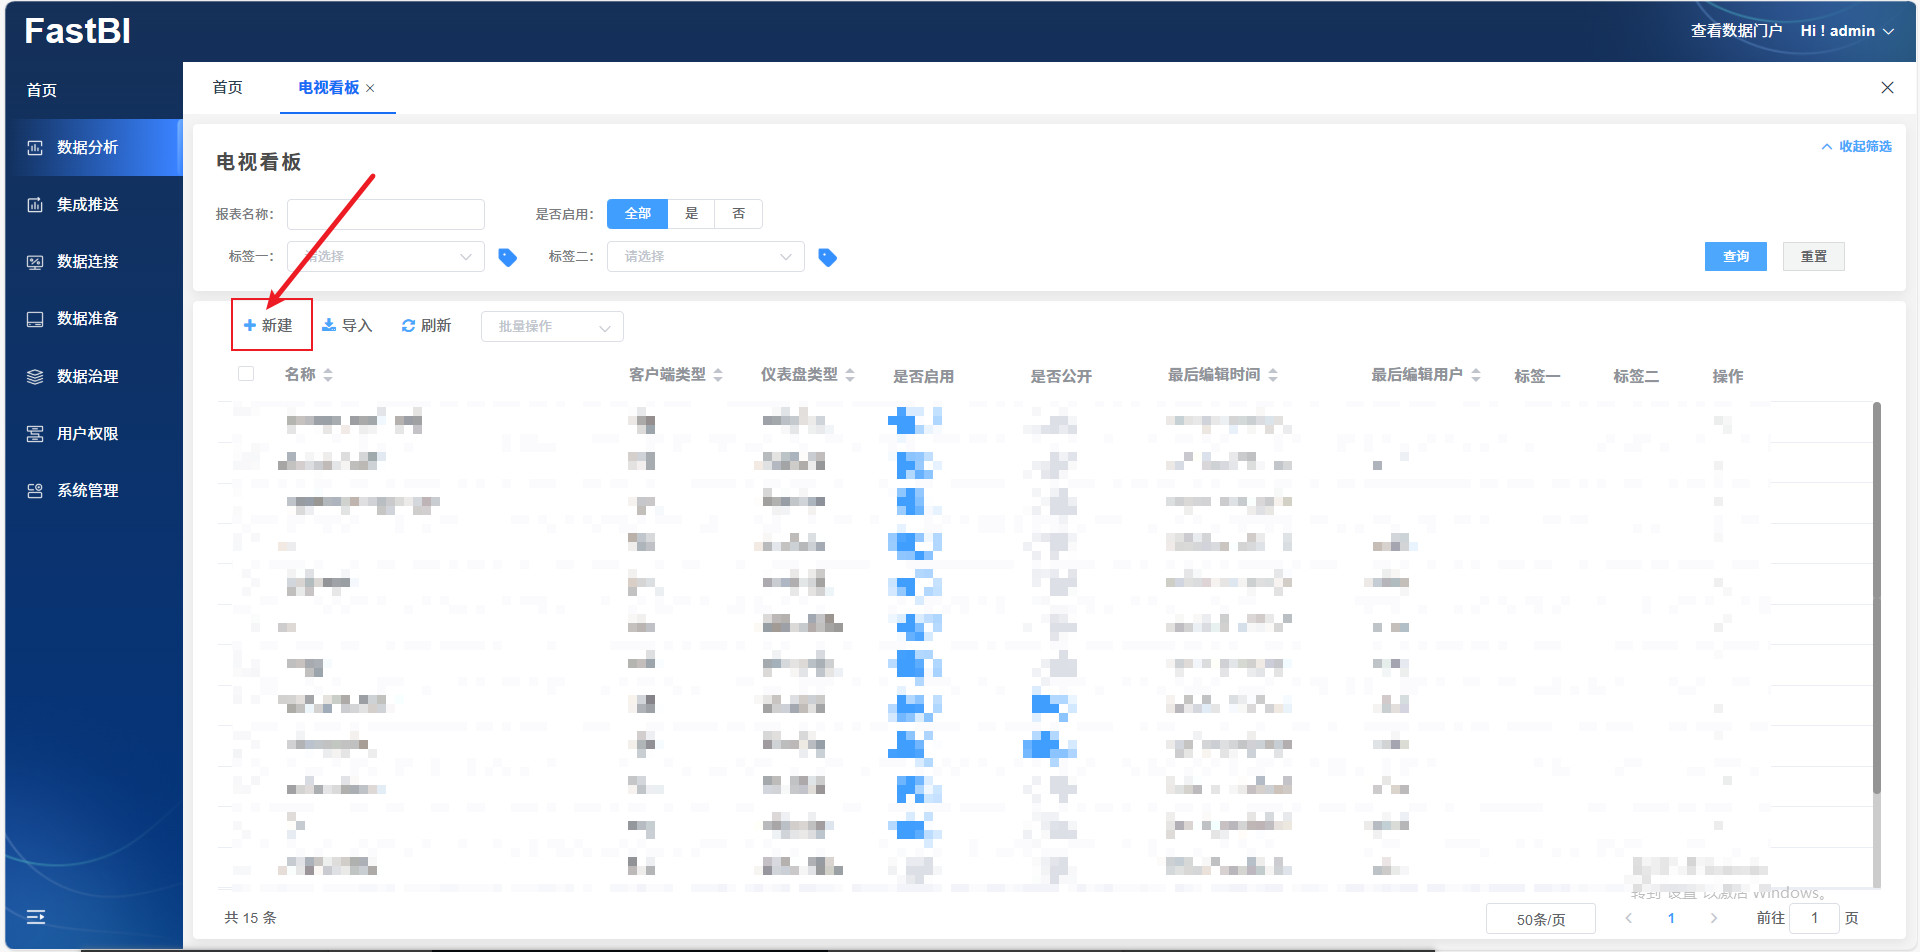Click the table's vertical scrollbar
This screenshot has height=952, width=1920.
coord(1876,600)
